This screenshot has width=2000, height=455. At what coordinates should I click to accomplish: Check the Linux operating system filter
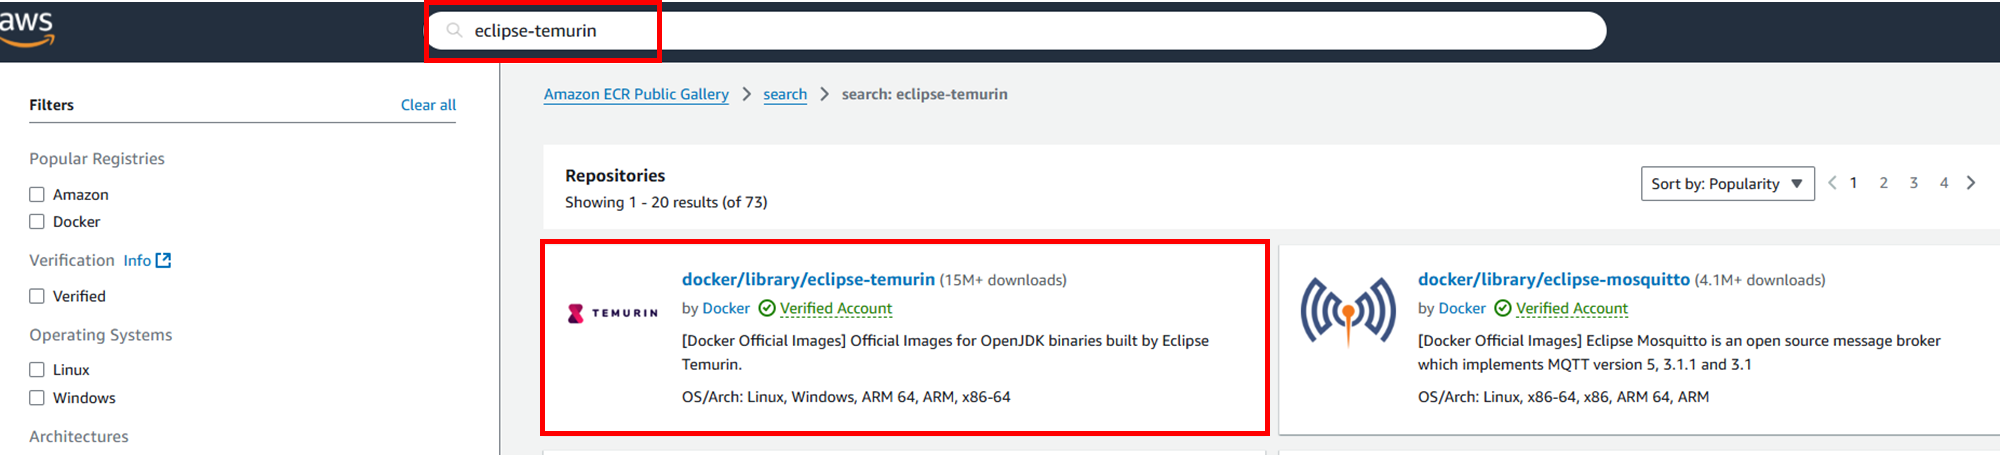click(37, 370)
